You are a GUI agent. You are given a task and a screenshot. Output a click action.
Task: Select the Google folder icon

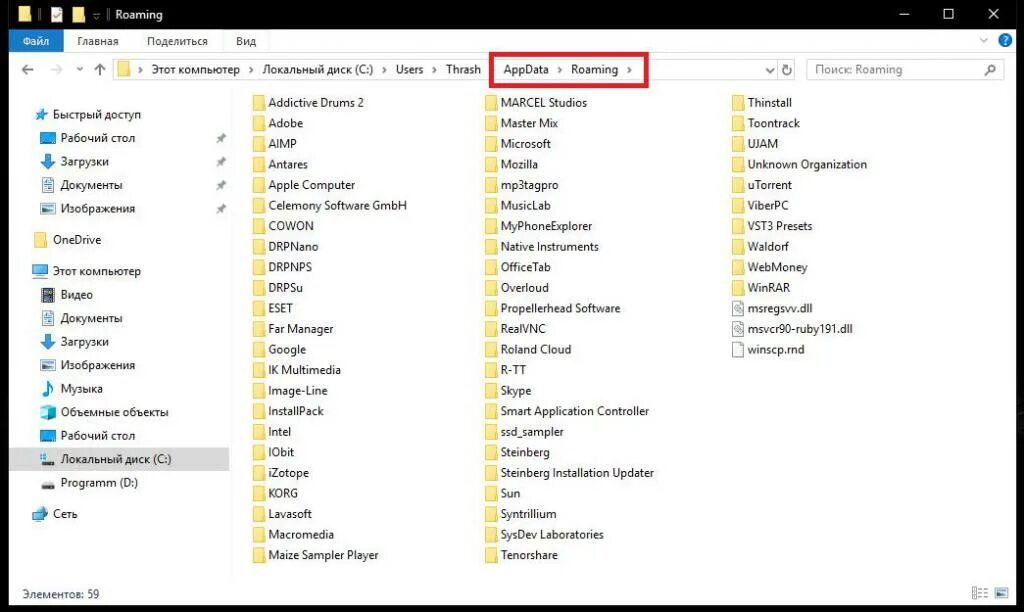(x=259, y=349)
